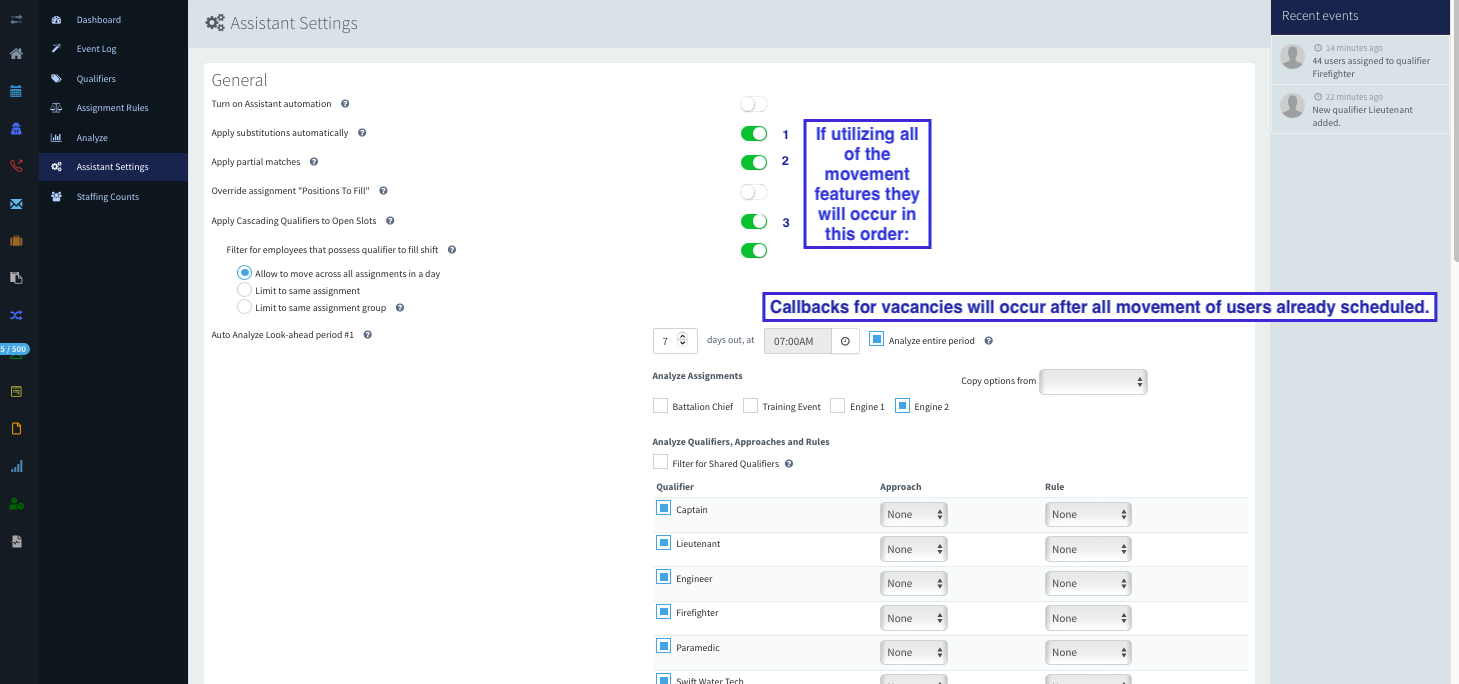Click help icon beside Override assignment Positions To Fill
Image resolution: width=1459 pixels, height=684 pixels.
[x=383, y=191]
